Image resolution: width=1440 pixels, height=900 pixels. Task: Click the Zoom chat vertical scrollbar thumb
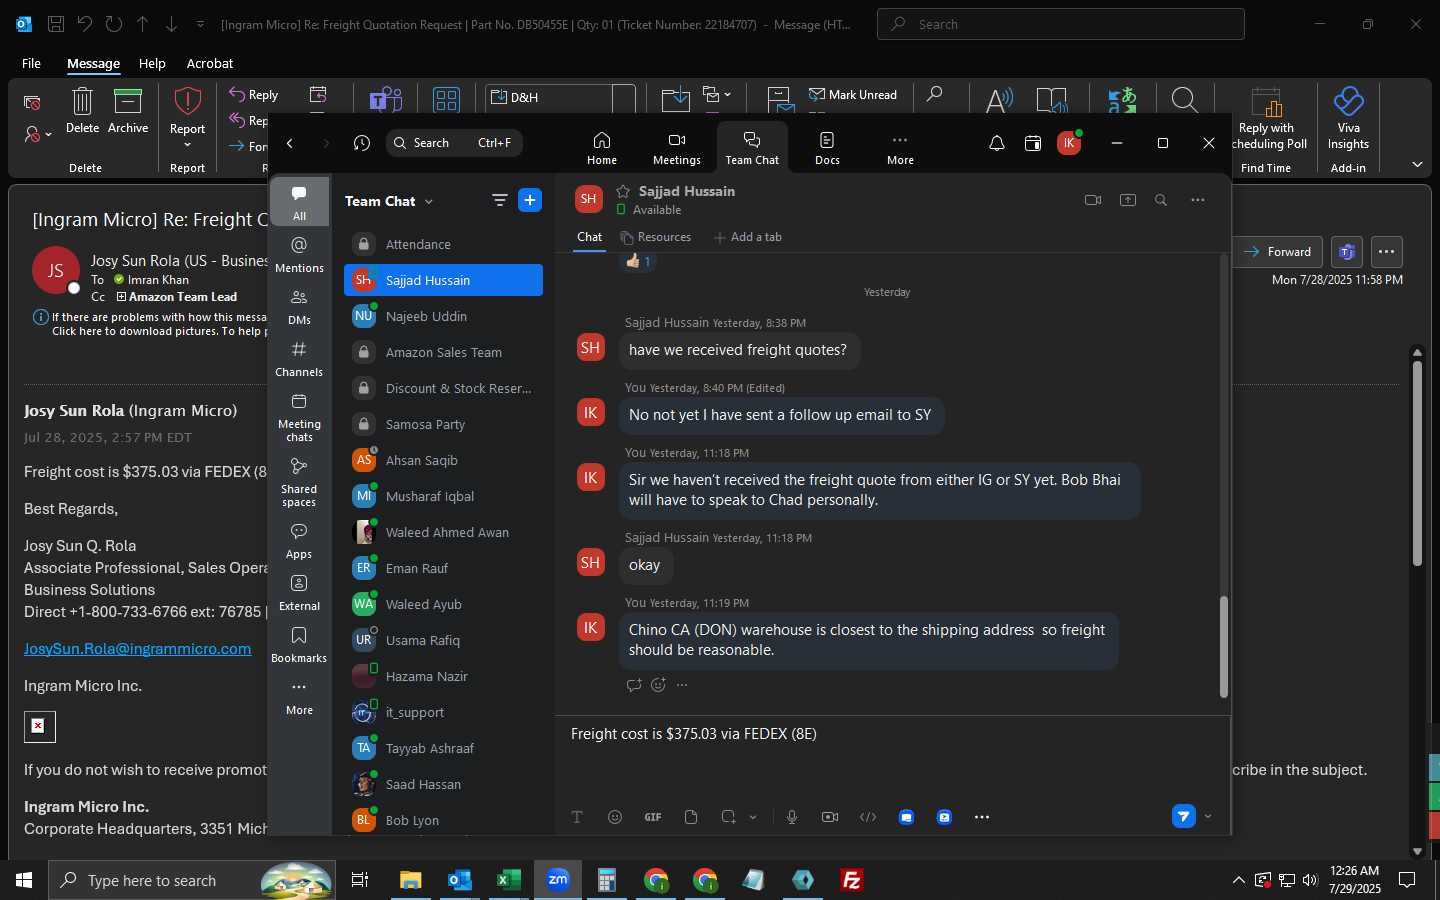point(1223,646)
